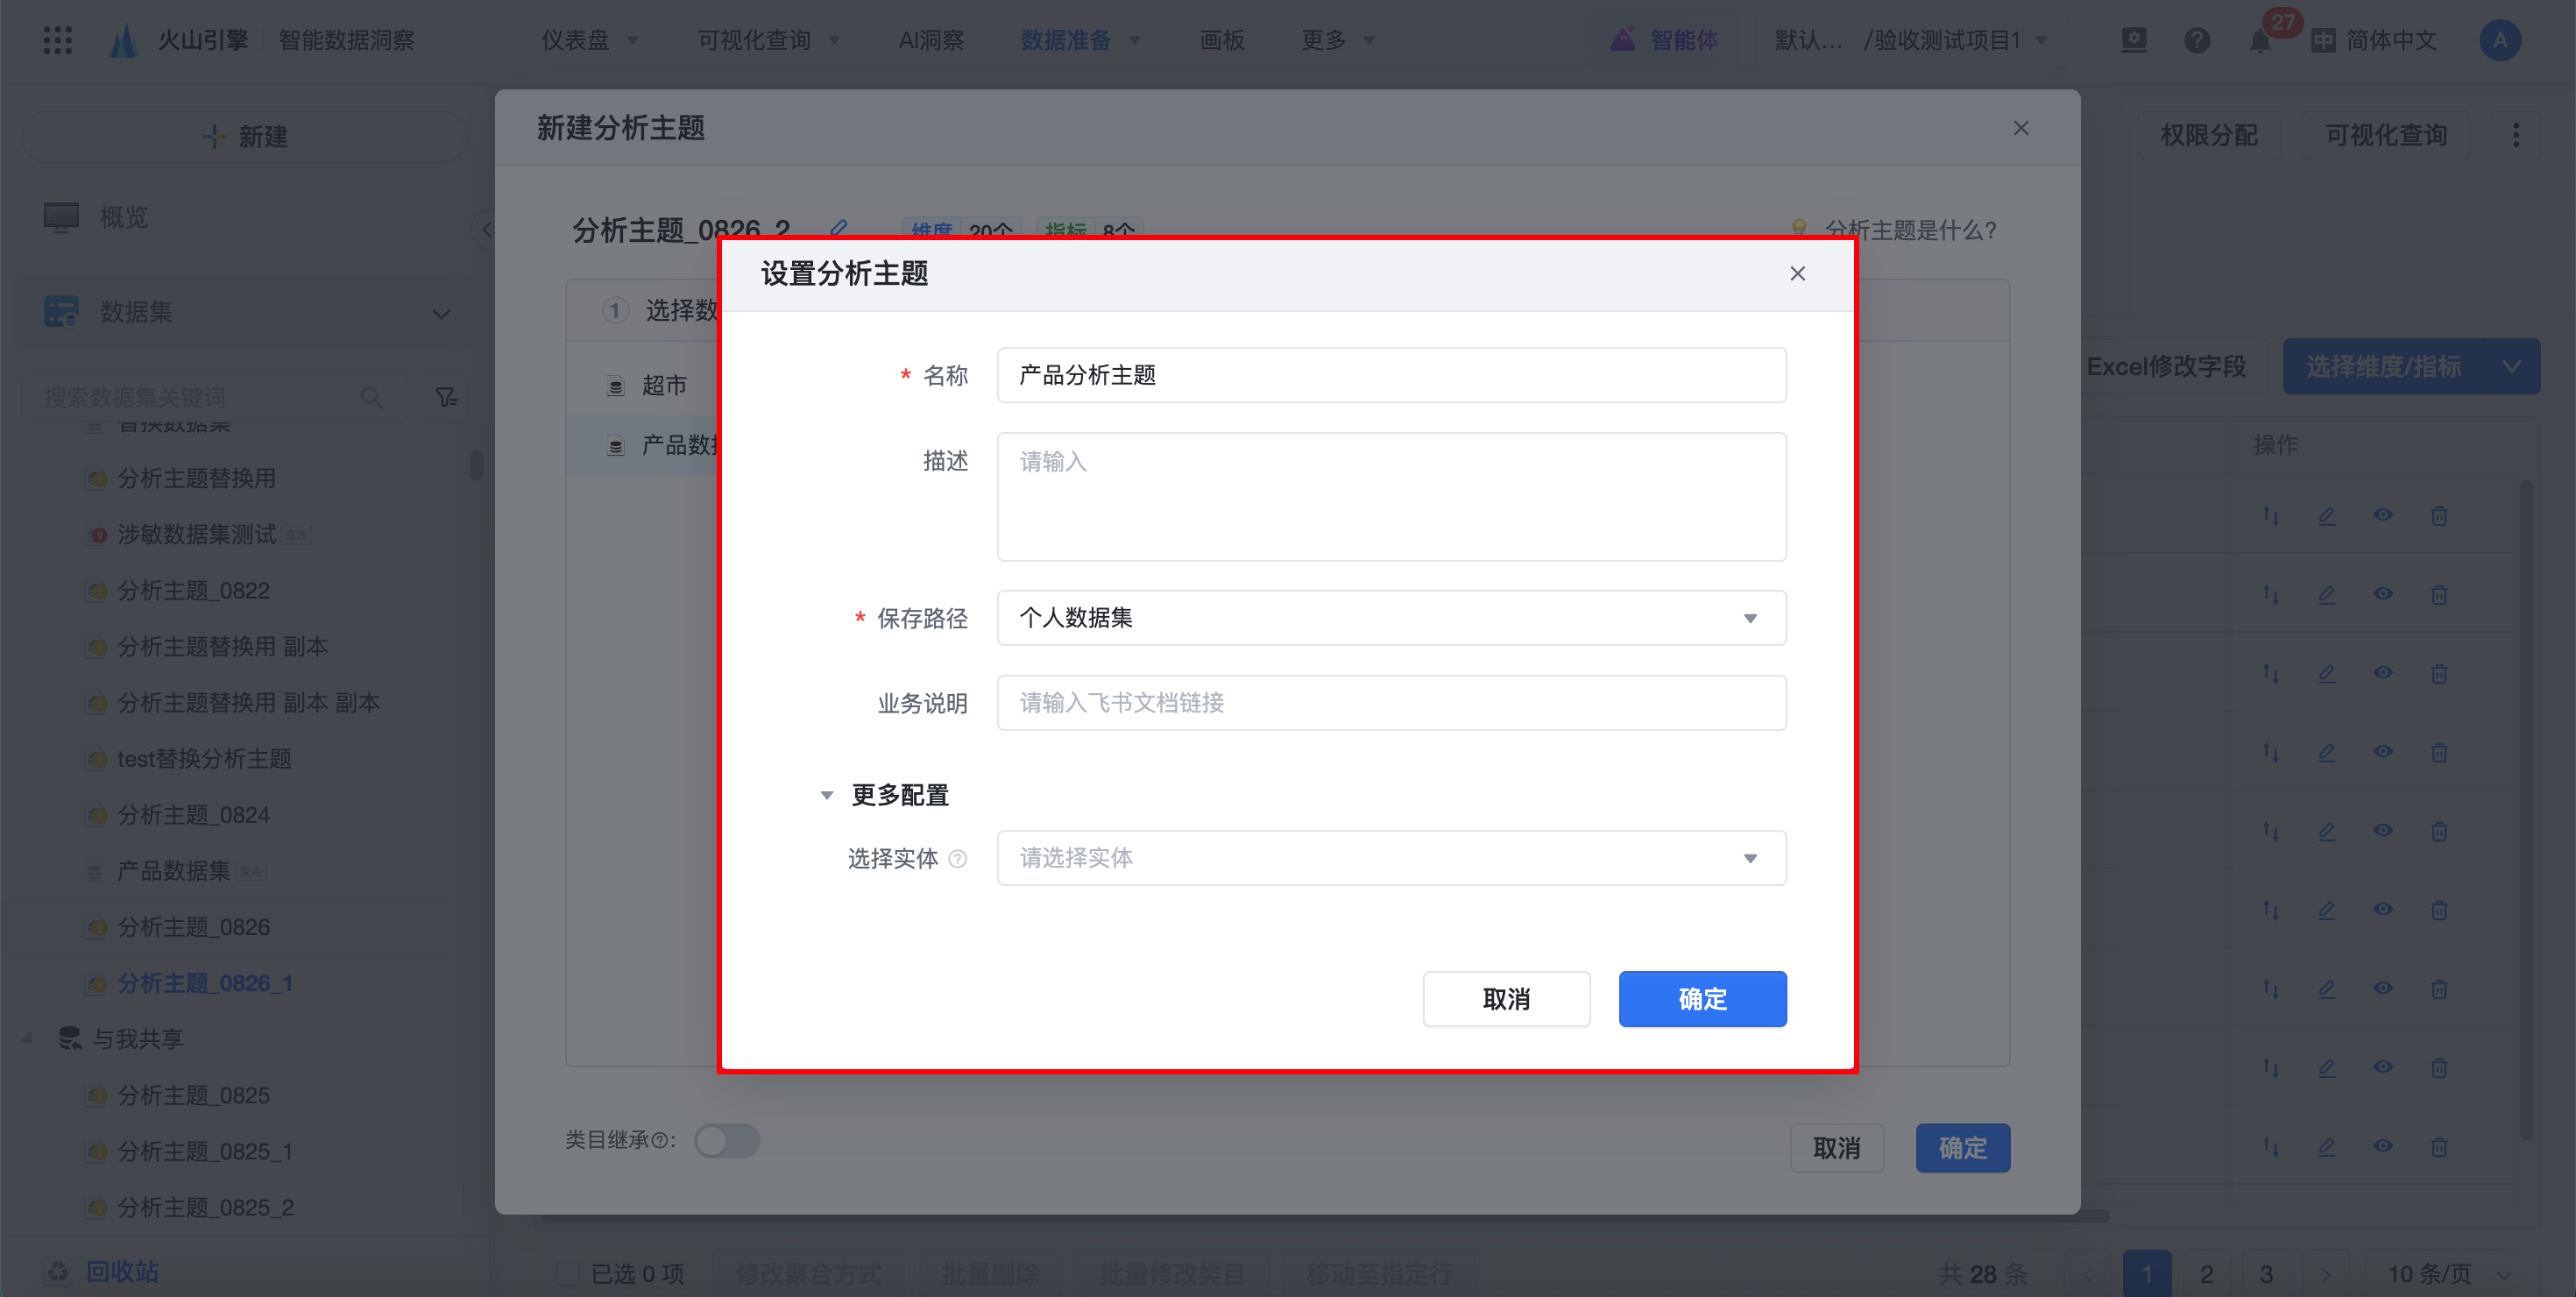Viewport: 2576px width, 1297px height.
Task: Toggle the 类目继承 switch
Action: click(x=727, y=1141)
